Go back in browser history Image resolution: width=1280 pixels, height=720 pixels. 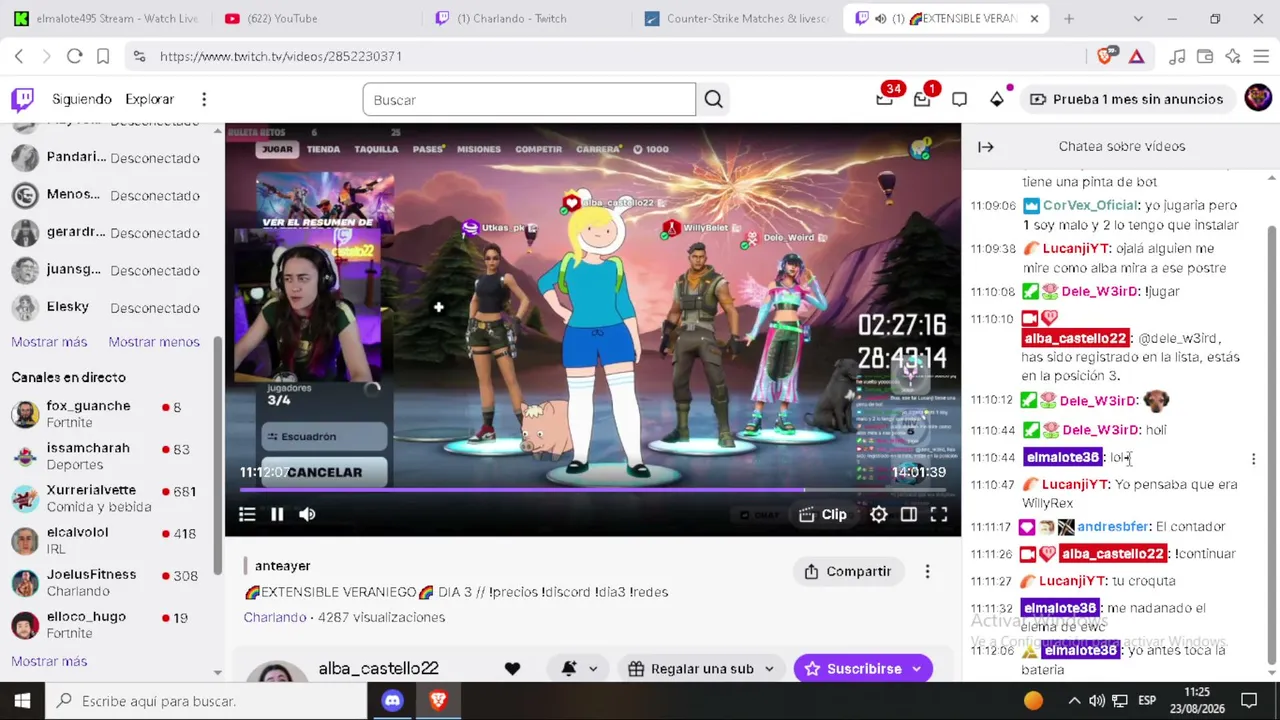[x=19, y=56]
